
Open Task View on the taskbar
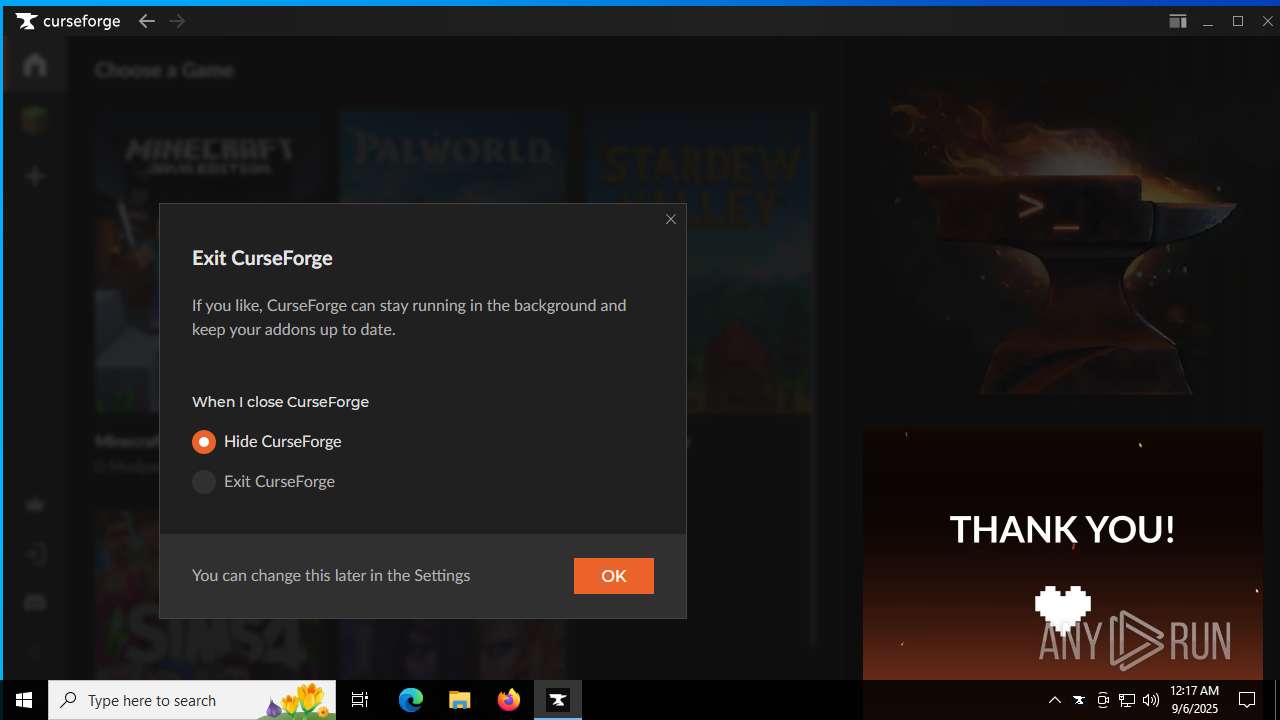pyautogui.click(x=360, y=700)
